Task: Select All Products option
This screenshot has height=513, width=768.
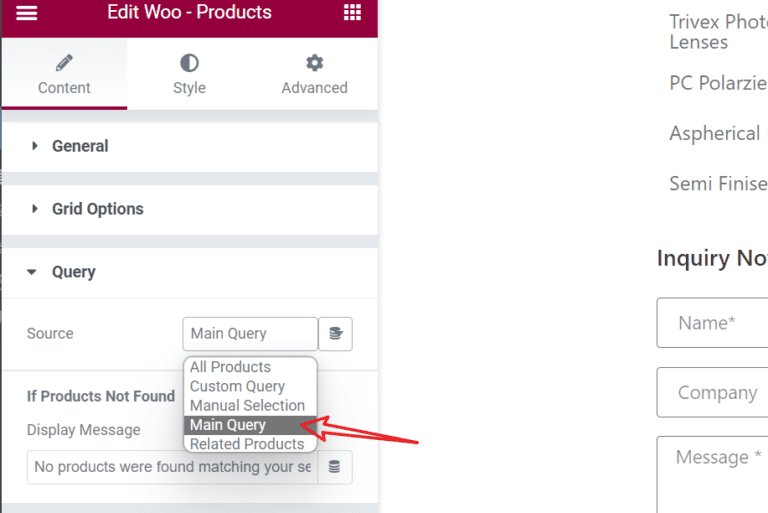Action: pos(231,367)
